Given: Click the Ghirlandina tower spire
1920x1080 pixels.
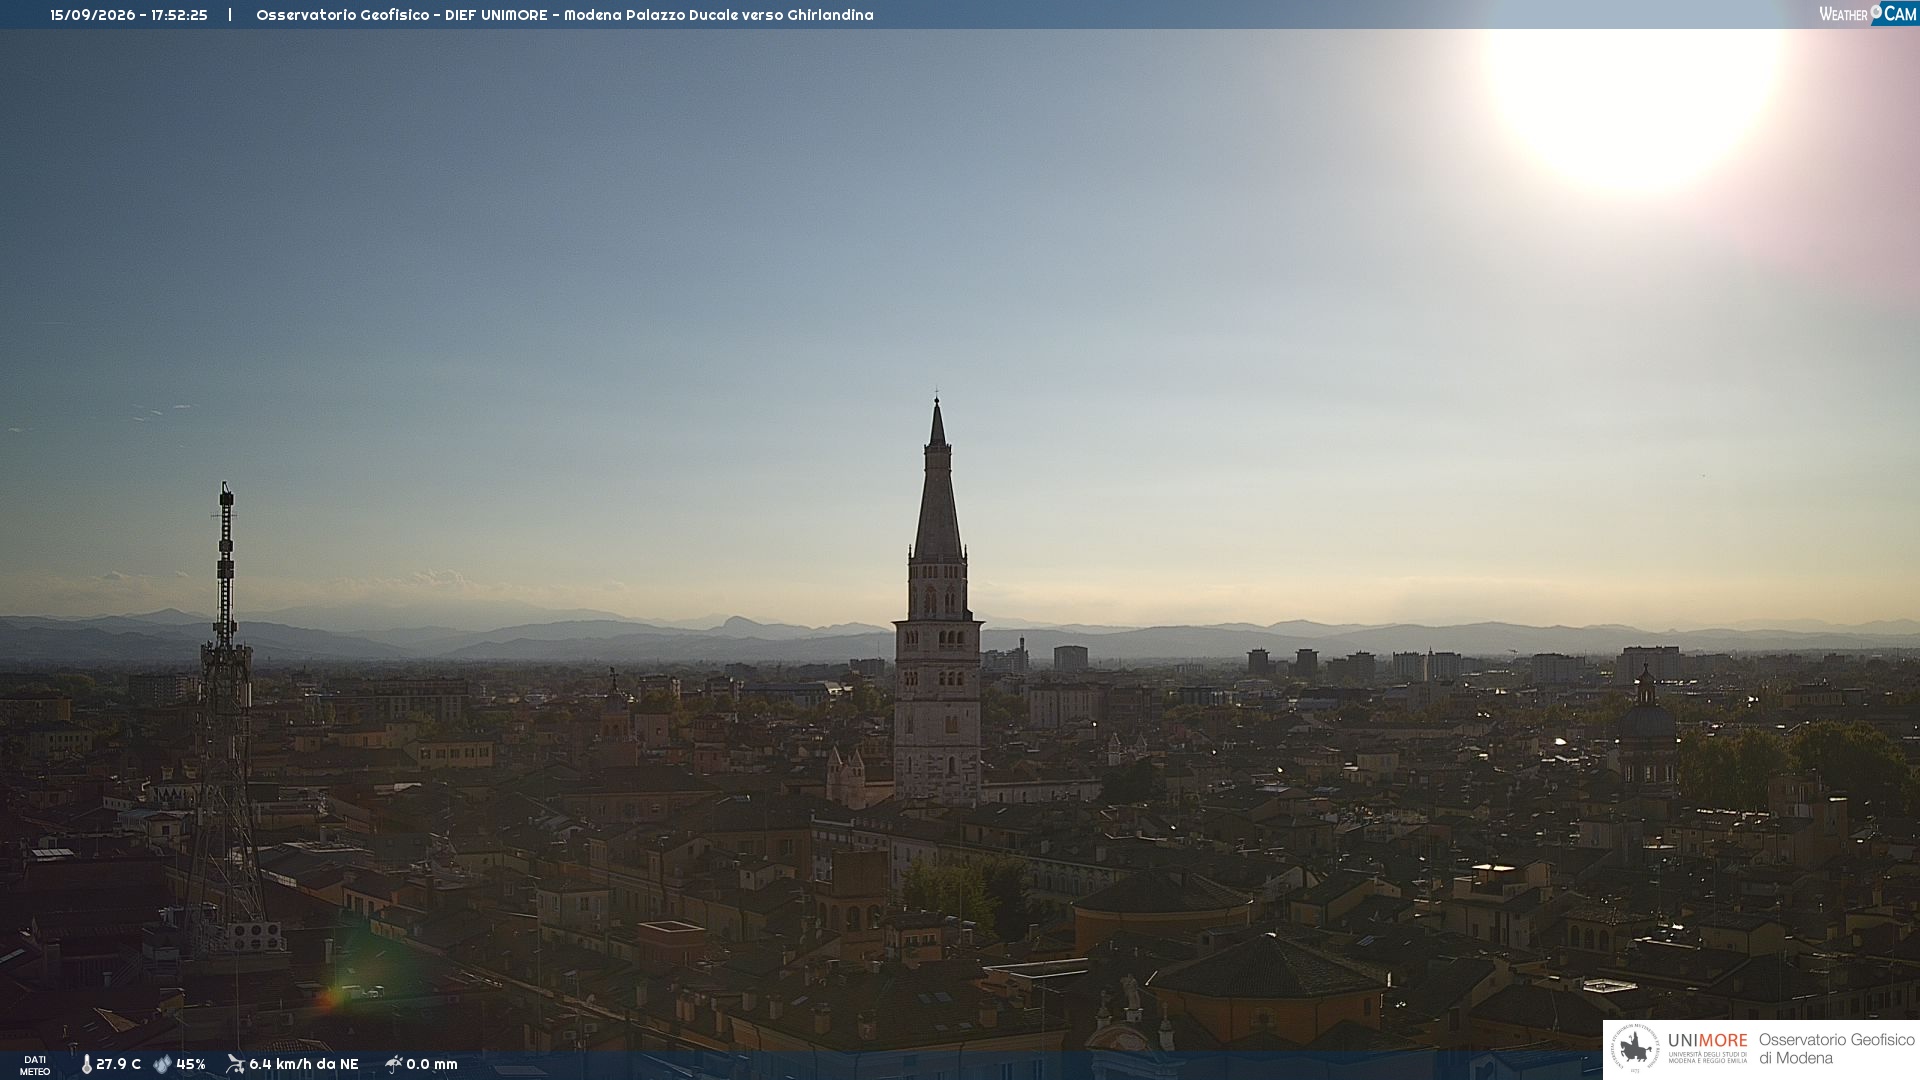Looking at the screenshot, I should click(937, 478).
